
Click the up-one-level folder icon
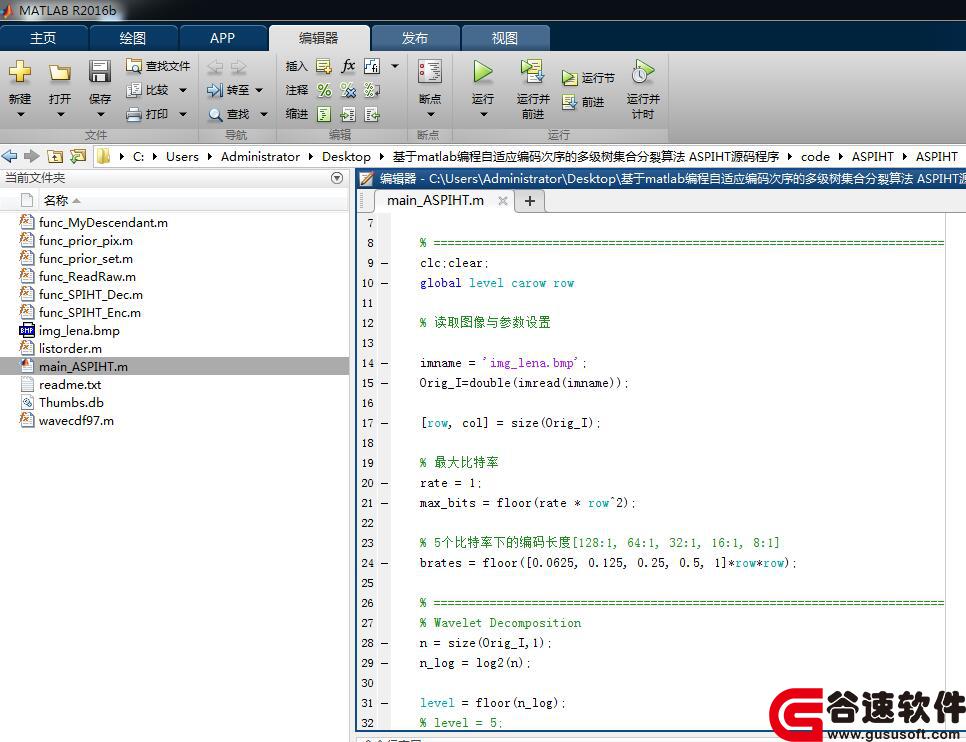pos(55,157)
